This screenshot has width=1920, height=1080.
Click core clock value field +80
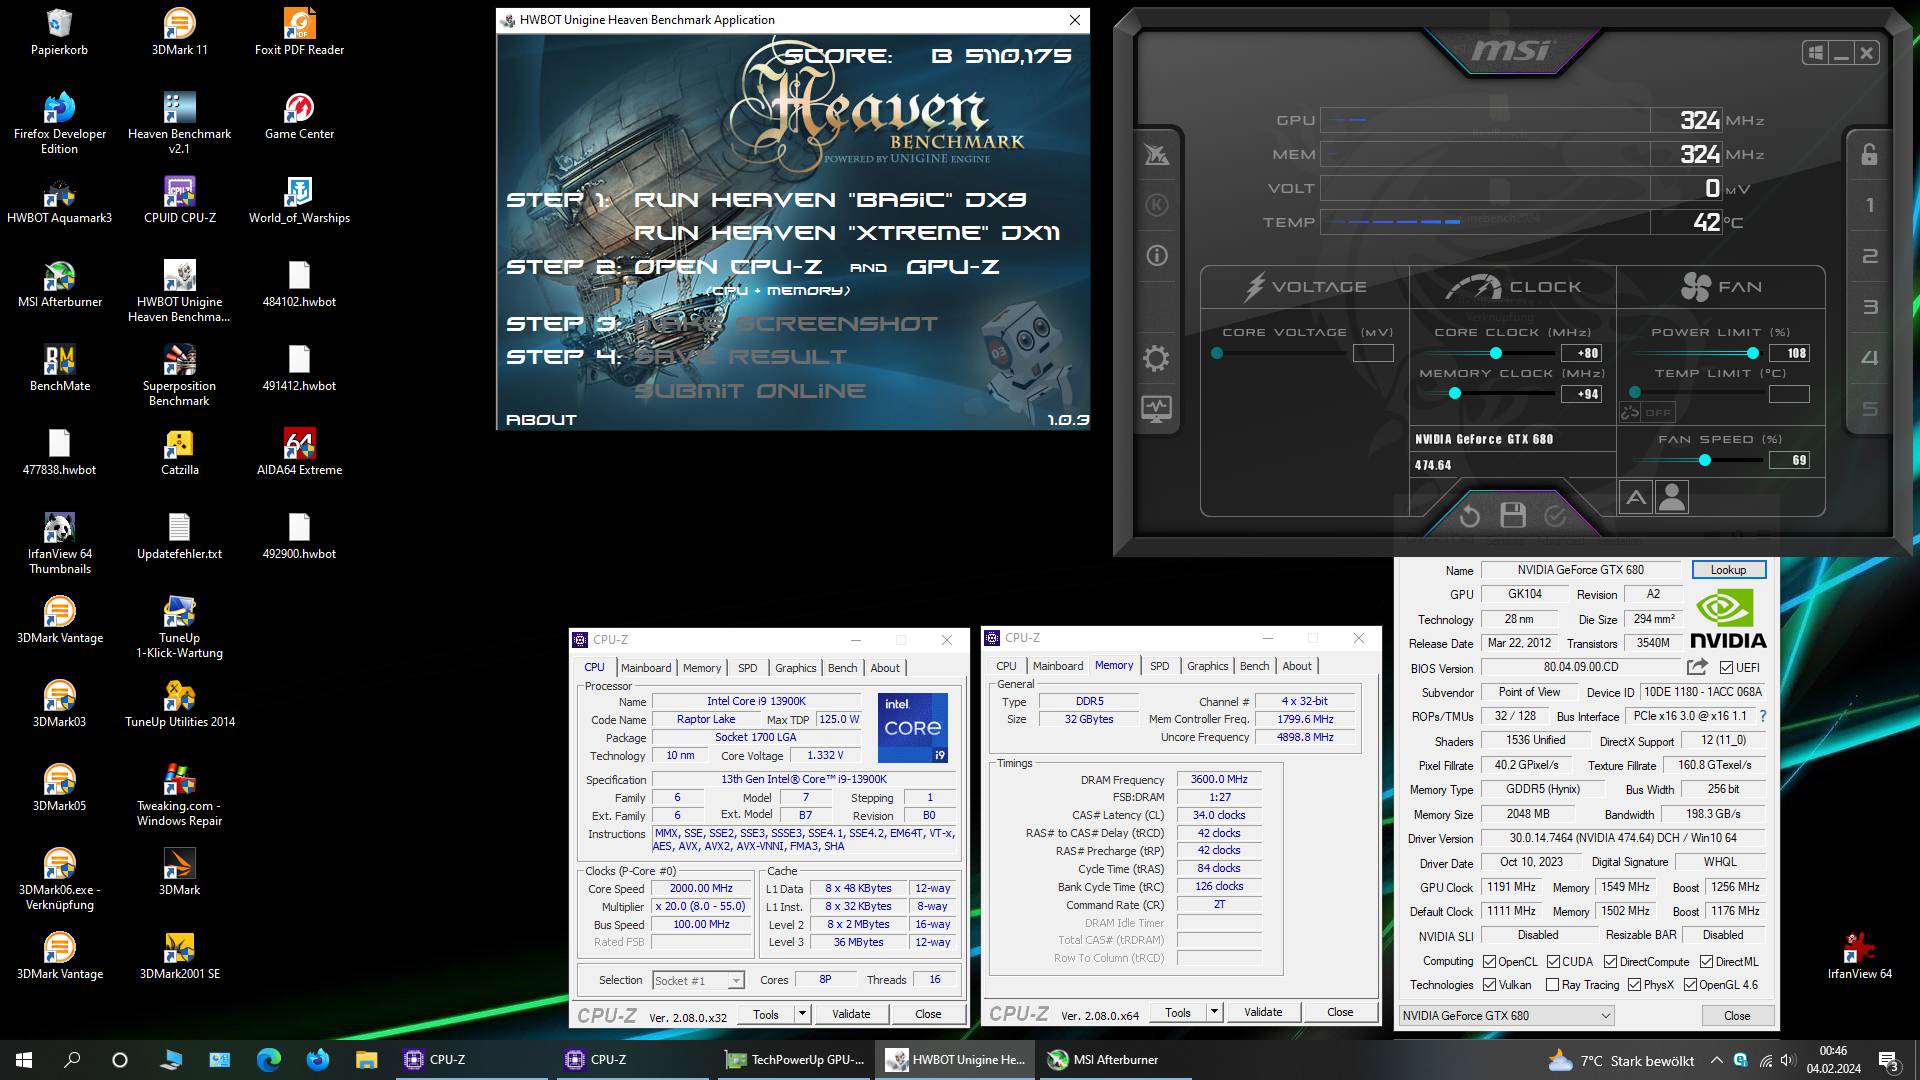click(1582, 353)
